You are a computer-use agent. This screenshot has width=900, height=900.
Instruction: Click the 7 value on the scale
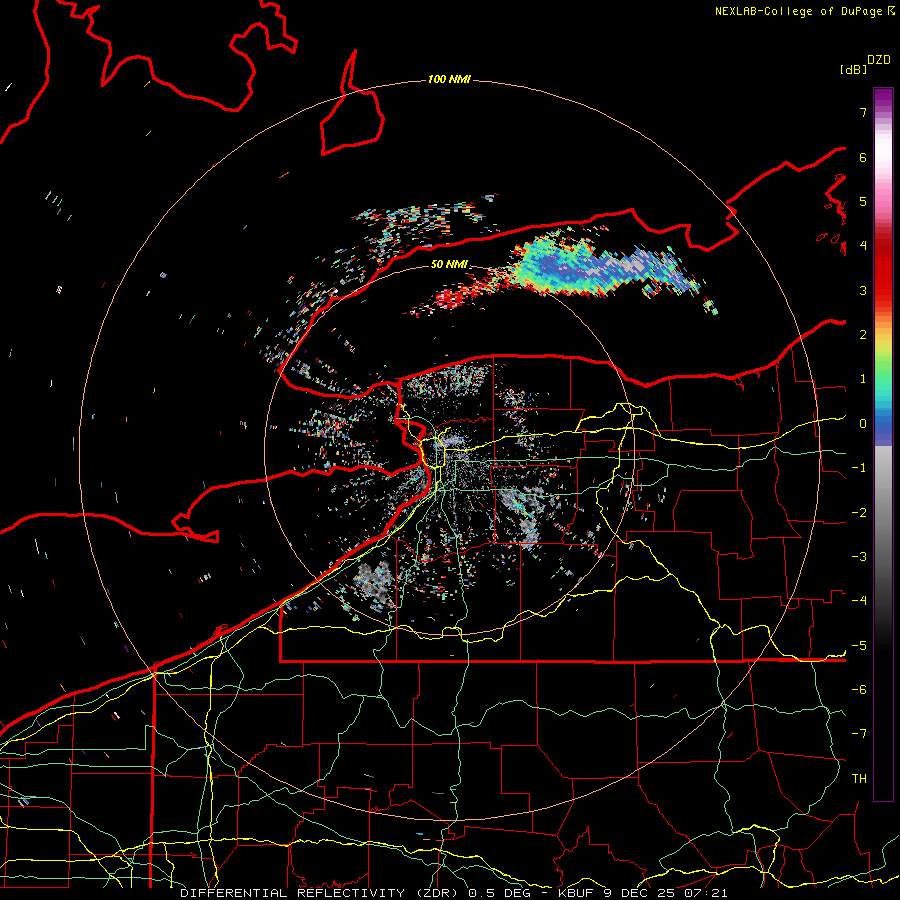(863, 112)
